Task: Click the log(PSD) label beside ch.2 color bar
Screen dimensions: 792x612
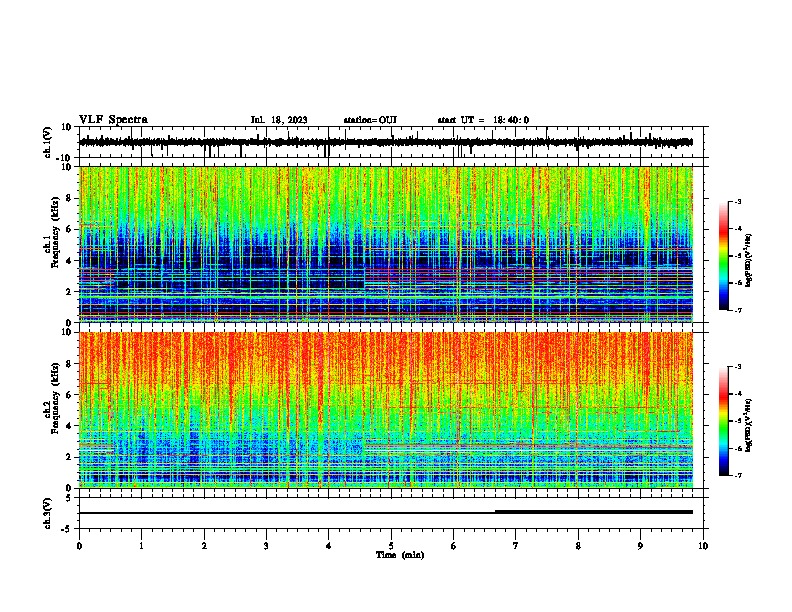Action: coord(749,425)
